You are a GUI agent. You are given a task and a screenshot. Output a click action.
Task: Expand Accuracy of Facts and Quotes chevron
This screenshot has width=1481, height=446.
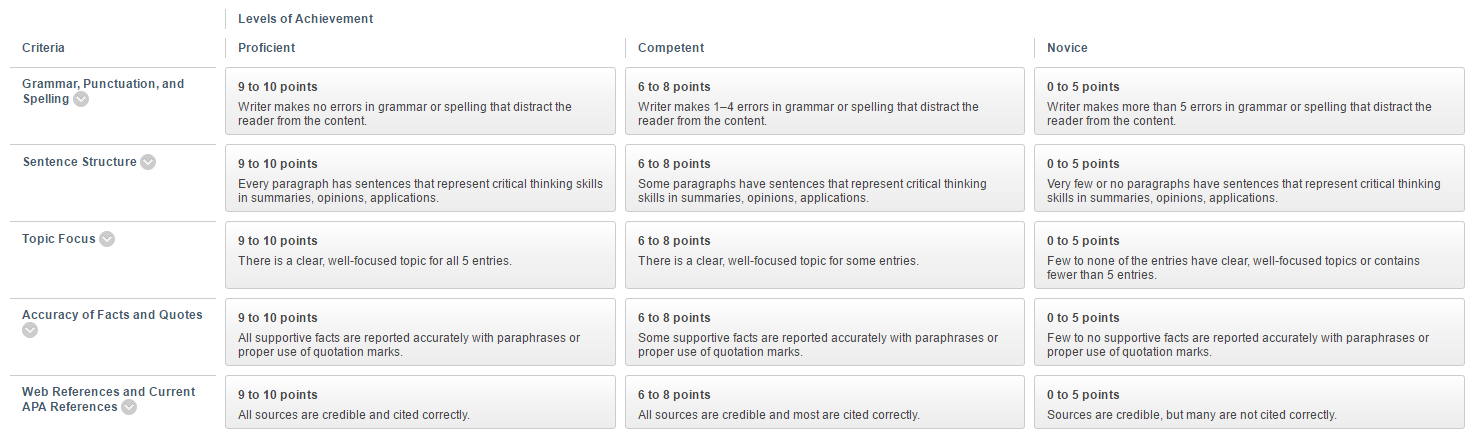point(30,330)
